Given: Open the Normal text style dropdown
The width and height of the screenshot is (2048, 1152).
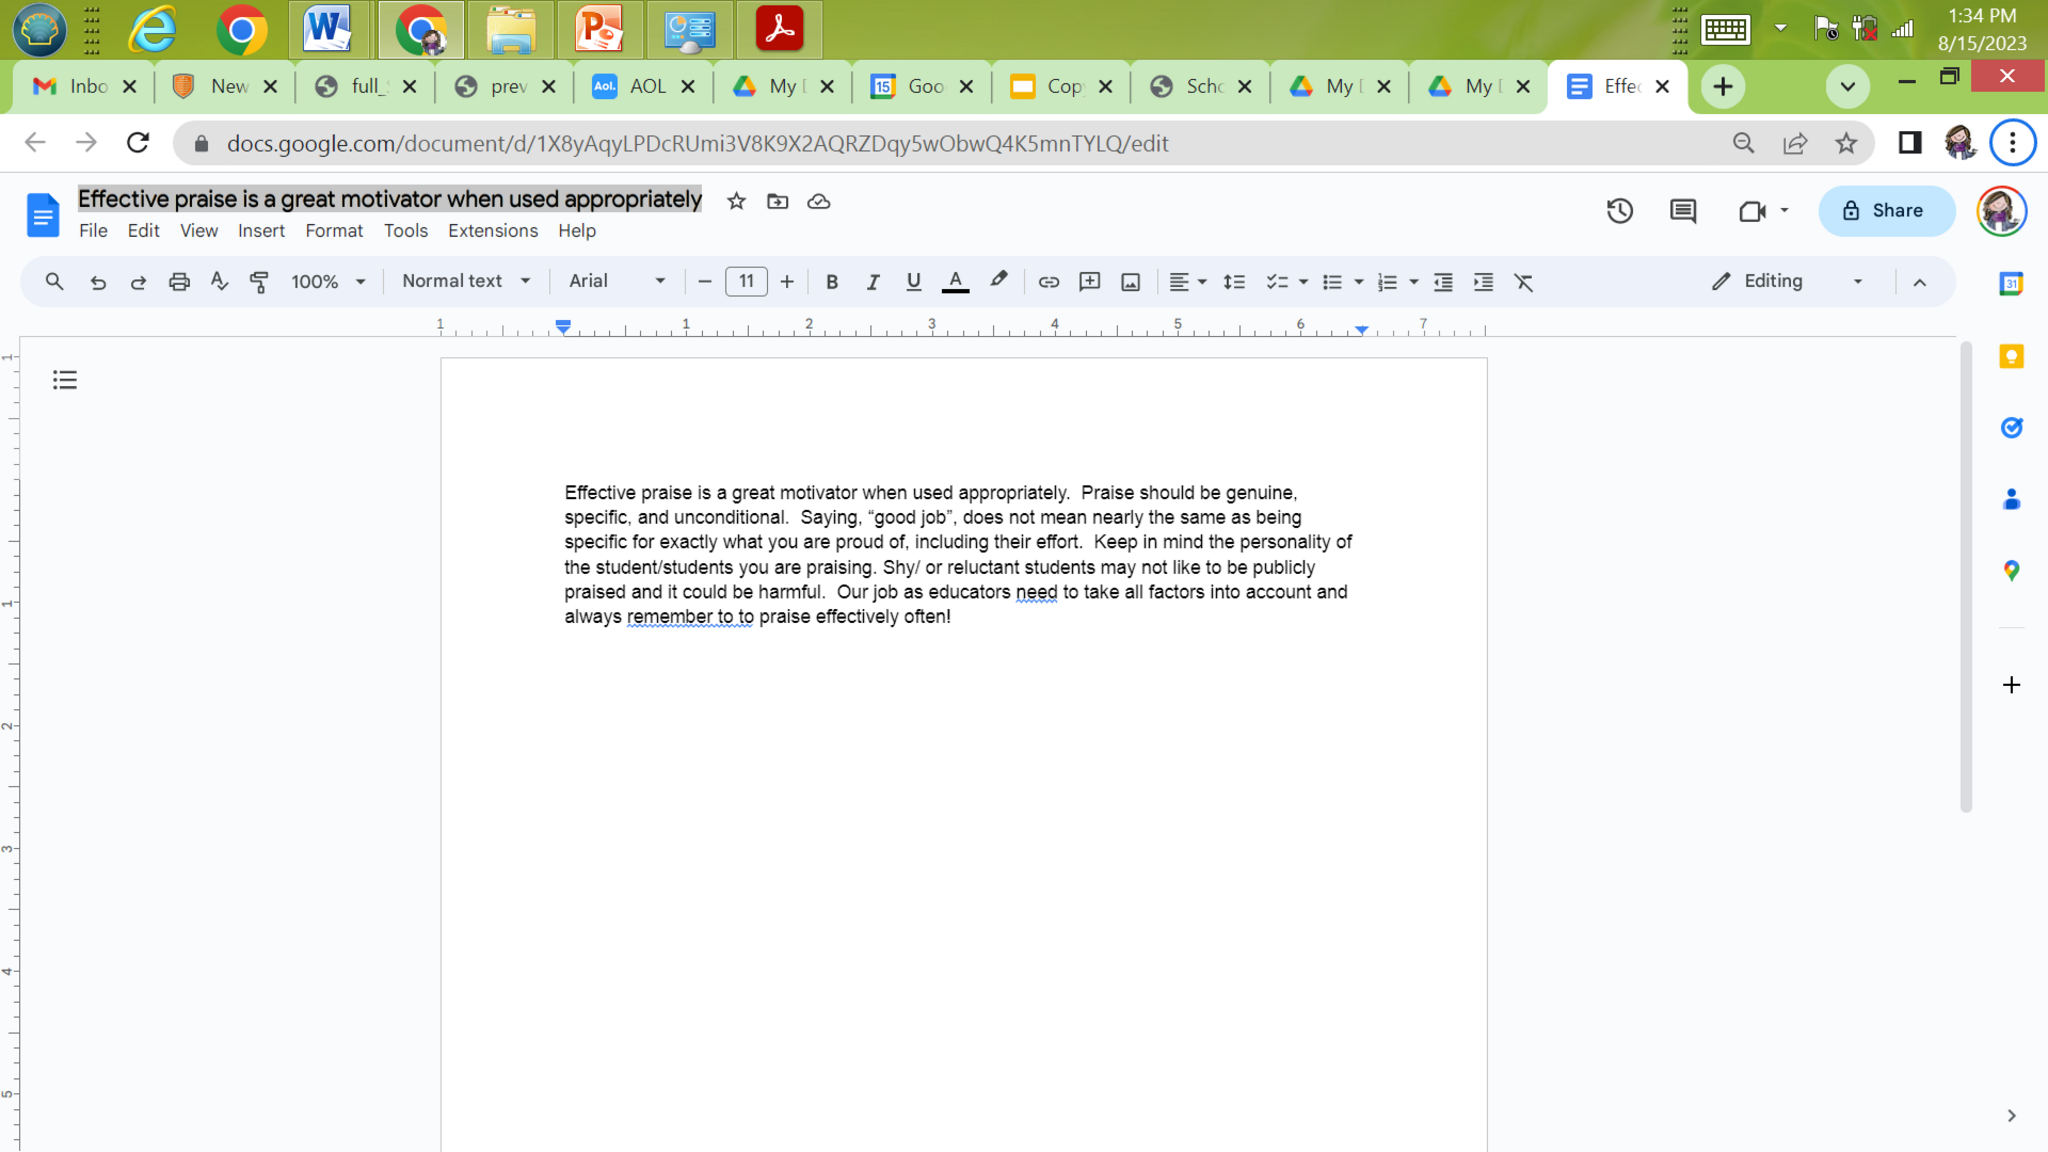Looking at the screenshot, I should click(465, 281).
